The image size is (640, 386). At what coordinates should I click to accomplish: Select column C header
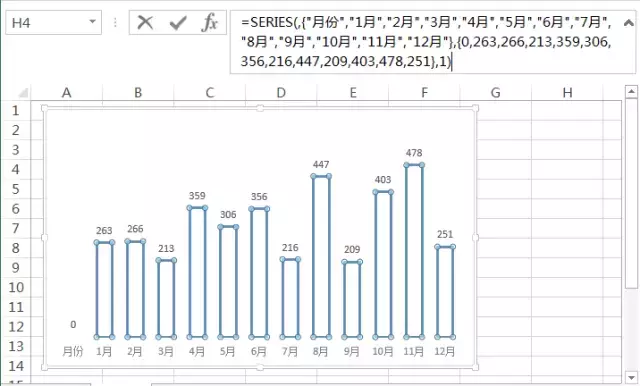click(x=210, y=93)
